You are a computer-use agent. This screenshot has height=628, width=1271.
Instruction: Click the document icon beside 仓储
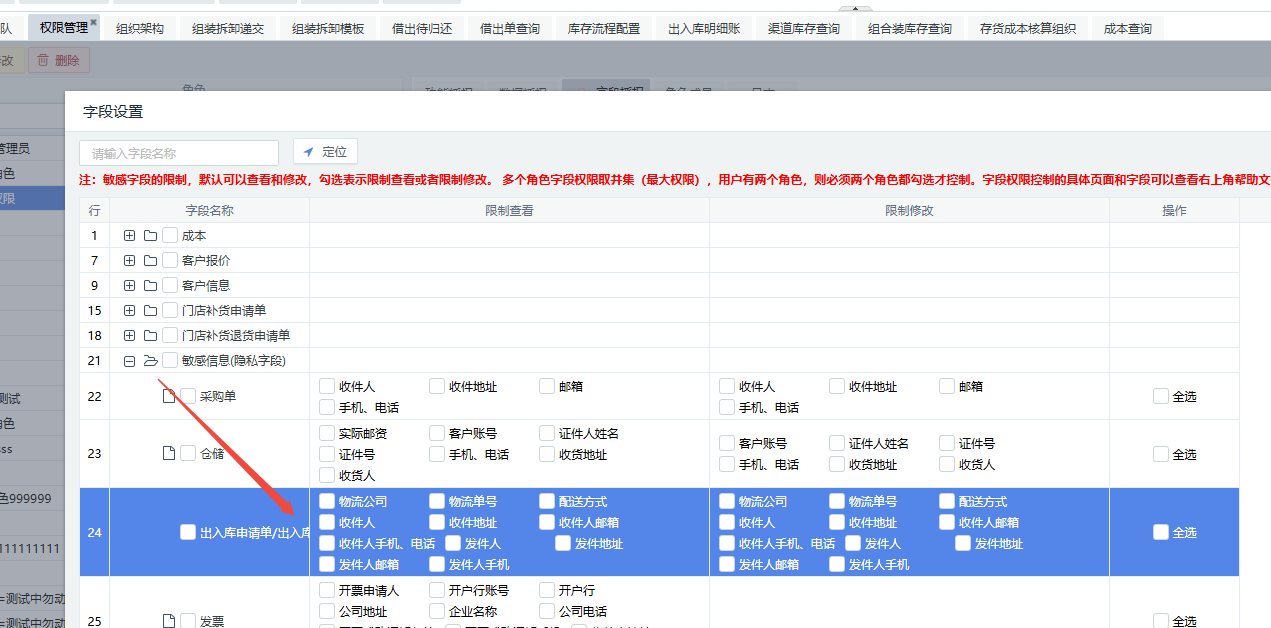[x=169, y=454]
